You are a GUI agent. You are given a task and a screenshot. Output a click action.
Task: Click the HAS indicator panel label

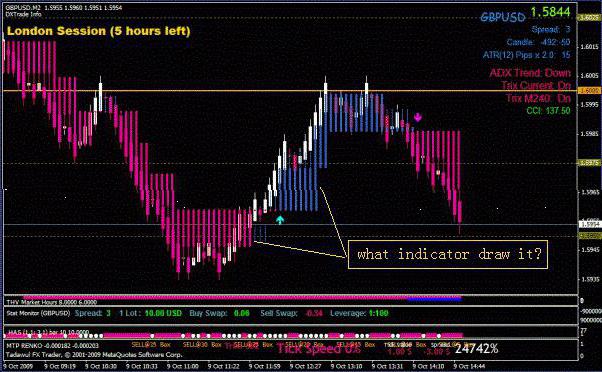coord(48,332)
